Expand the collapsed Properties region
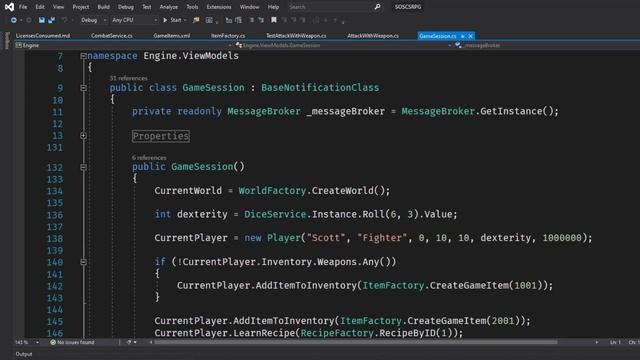The image size is (640, 360). coord(83,136)
